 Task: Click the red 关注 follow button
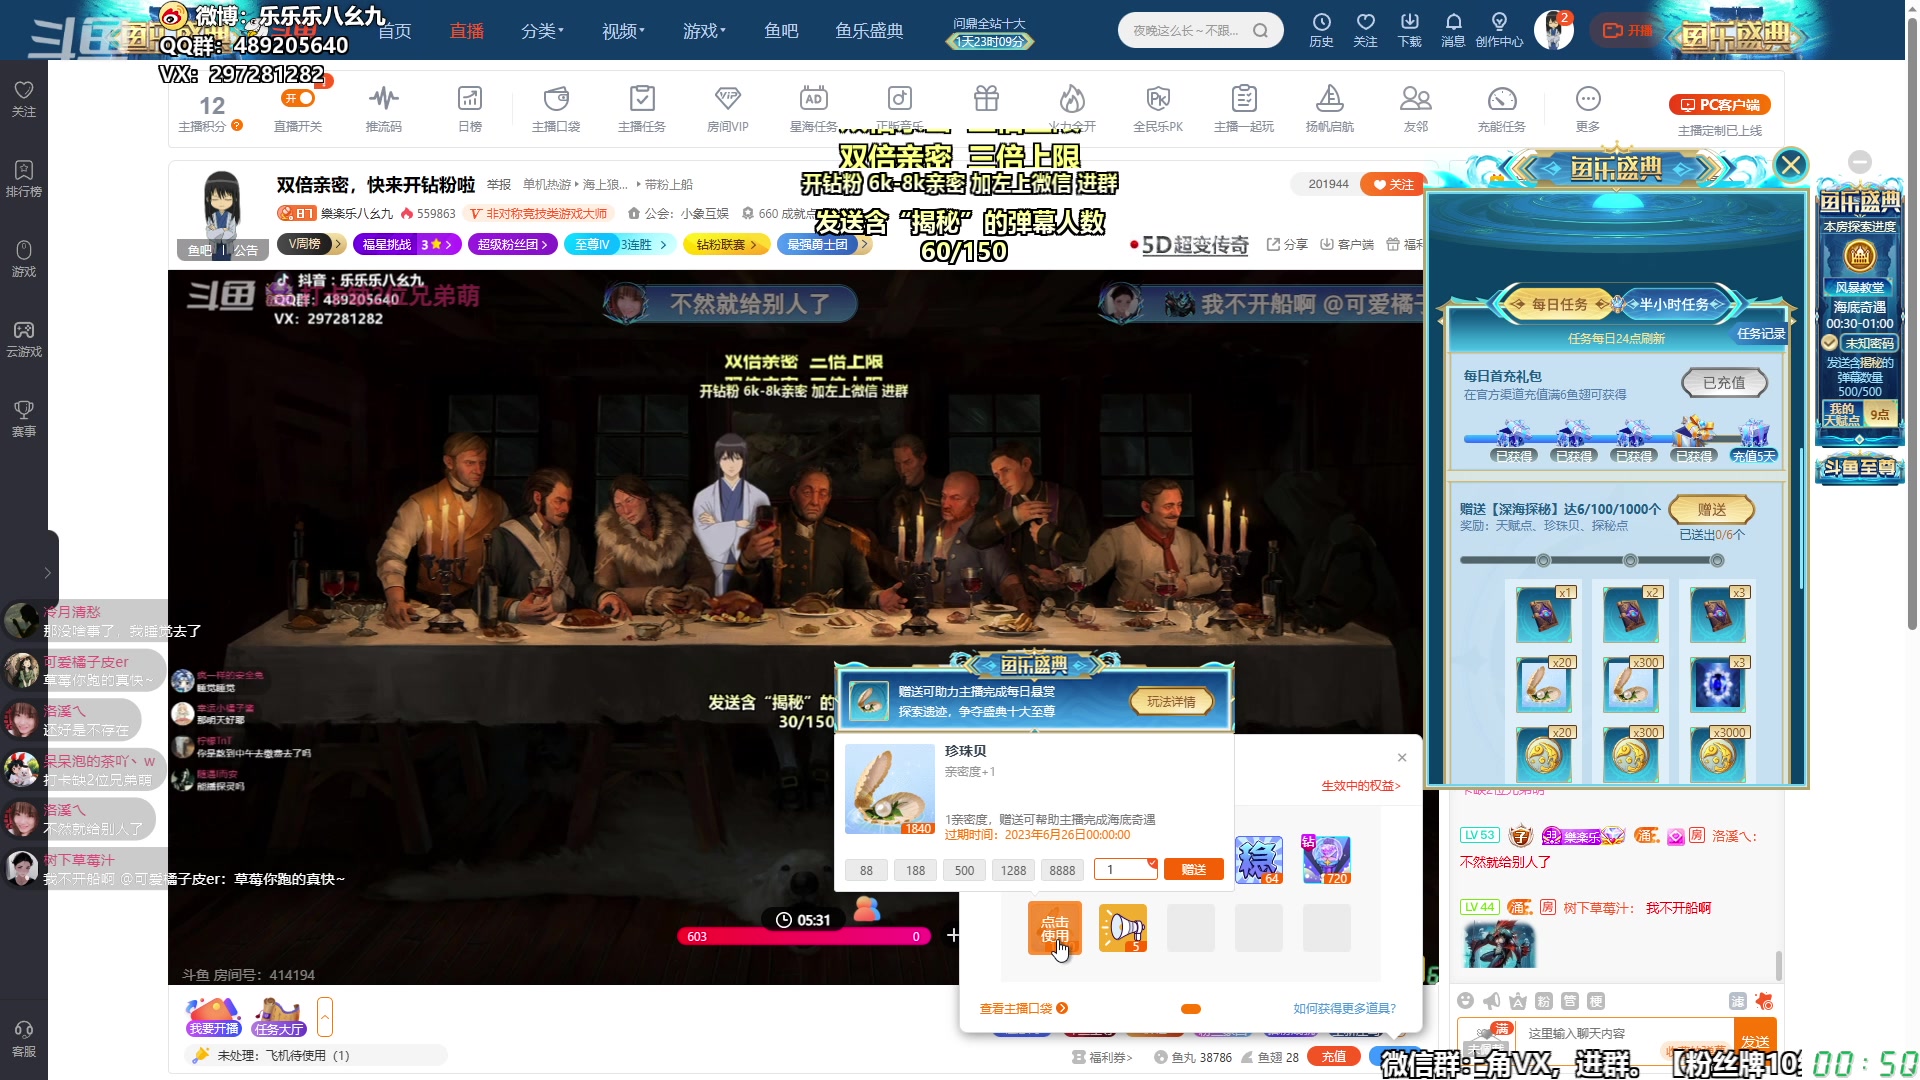point(1394,184)
